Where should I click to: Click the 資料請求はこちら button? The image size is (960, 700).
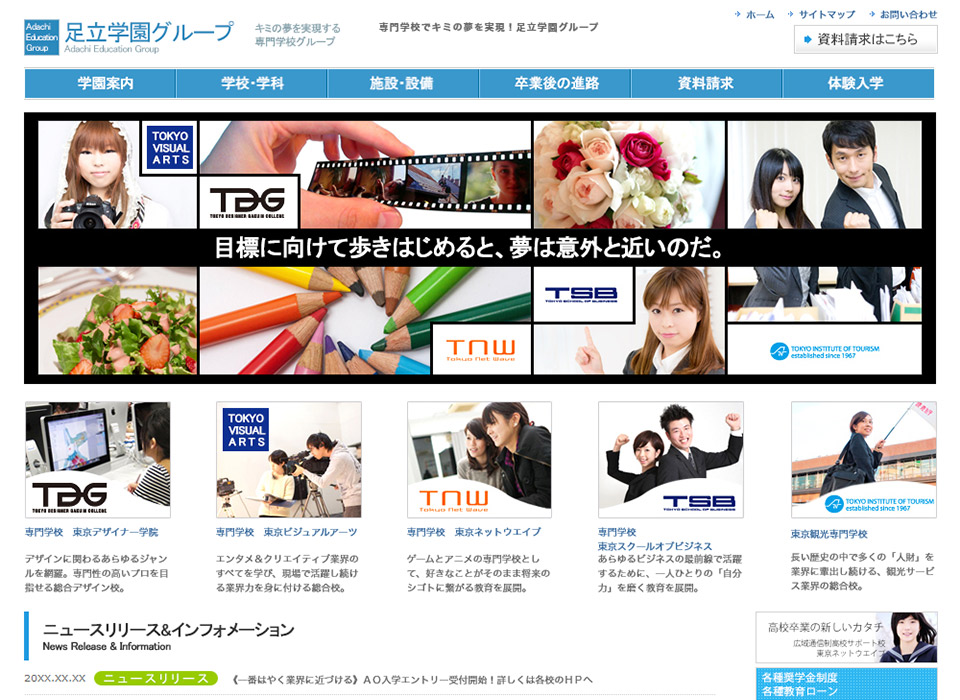point(866,39)
